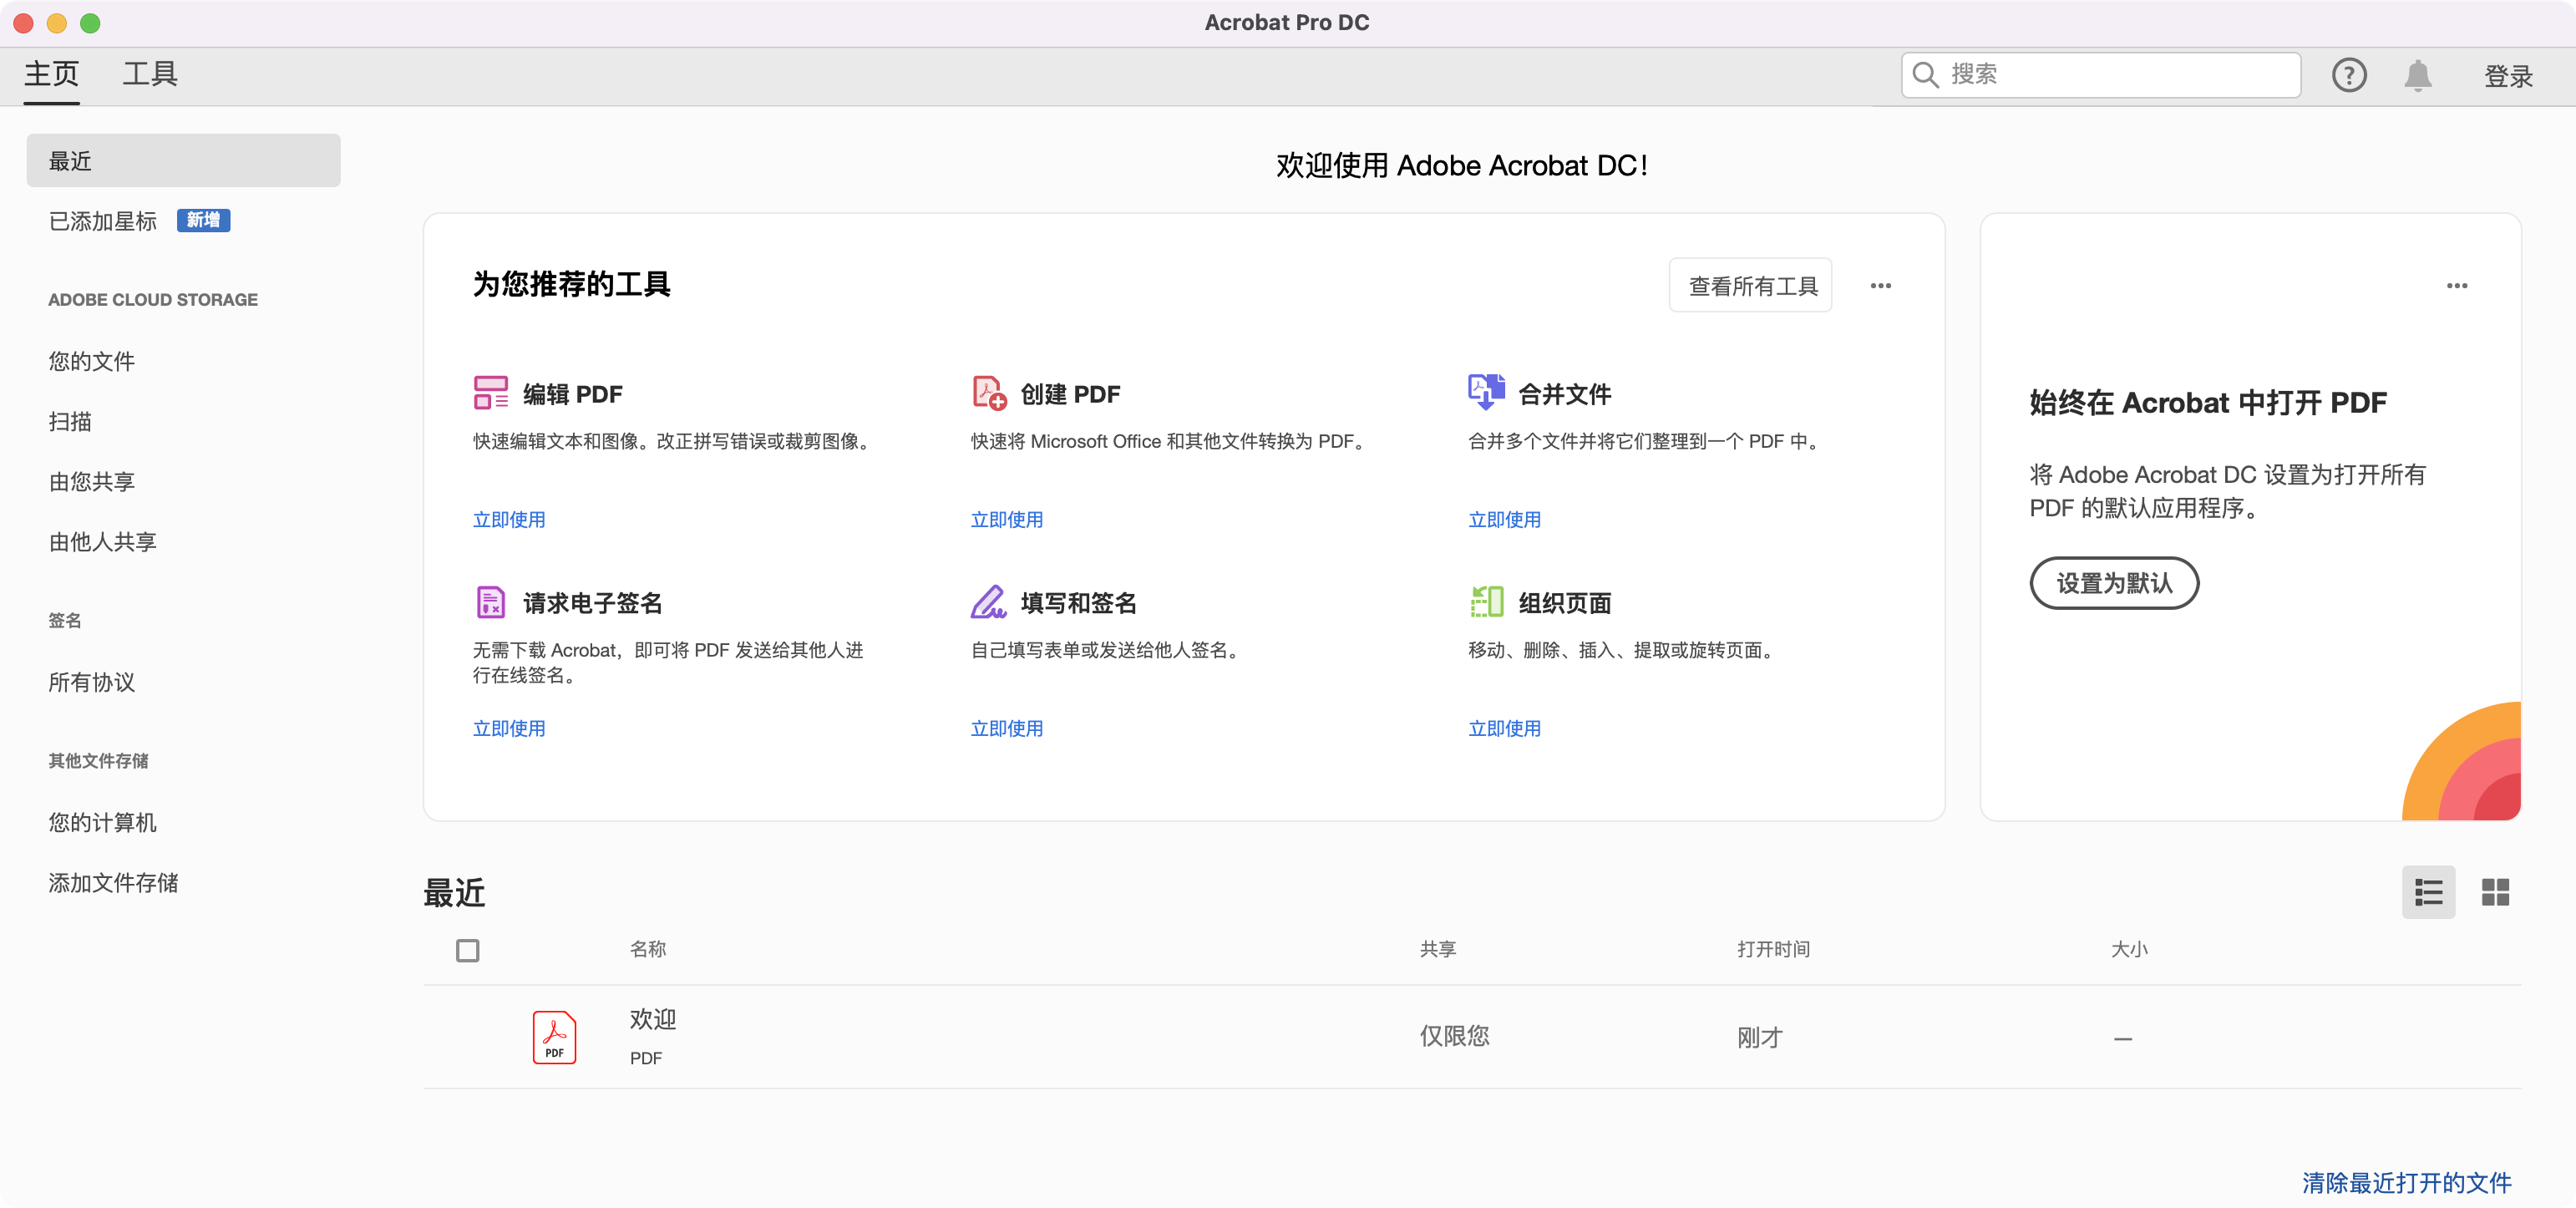Viewport: 2576px width, 1208px height.
Task: Select the 主页 tab
Action: [x=52, y=74]
